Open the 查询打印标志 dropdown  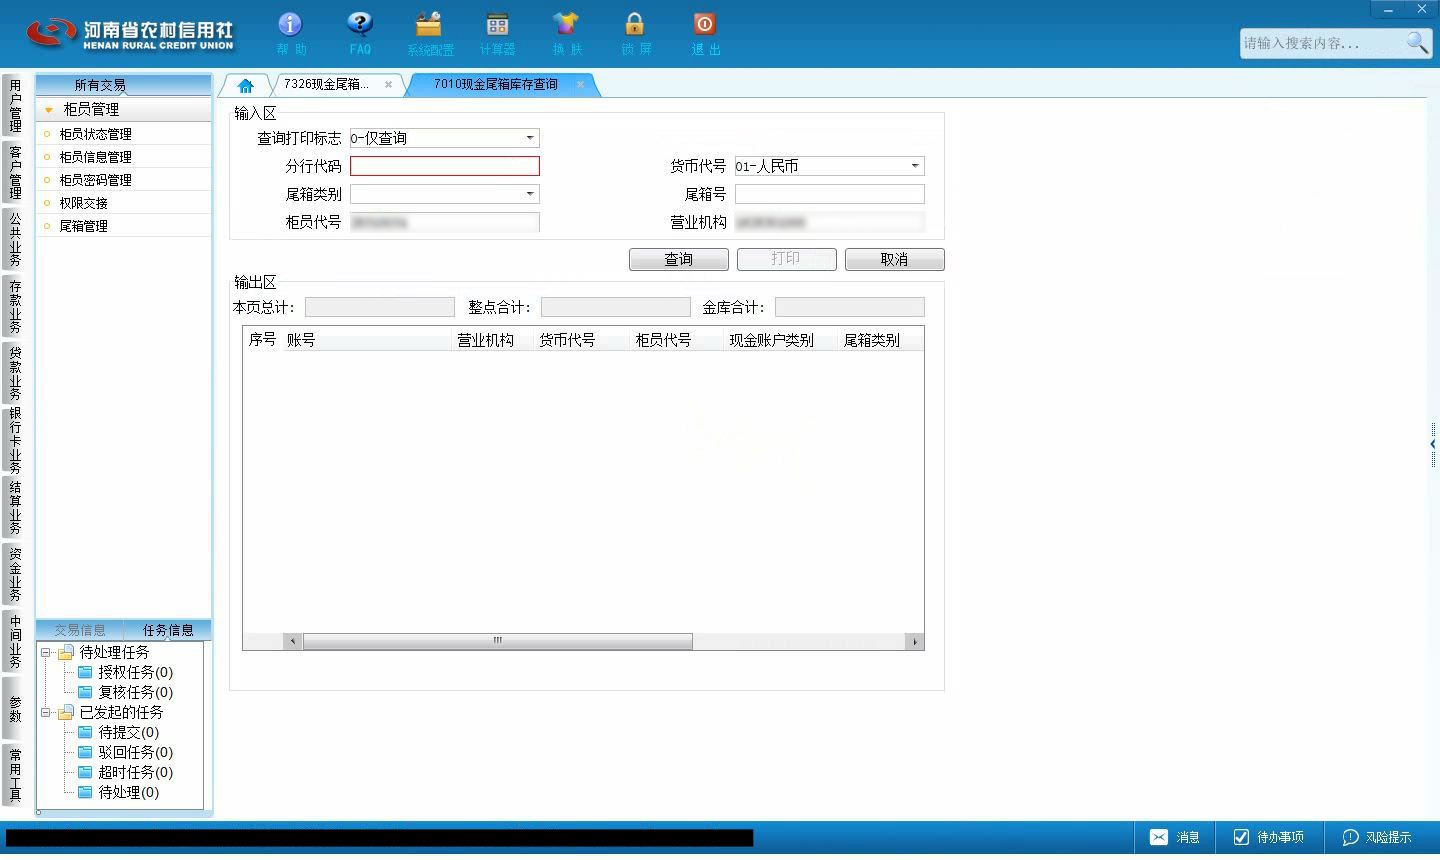[x=530, y=138]
